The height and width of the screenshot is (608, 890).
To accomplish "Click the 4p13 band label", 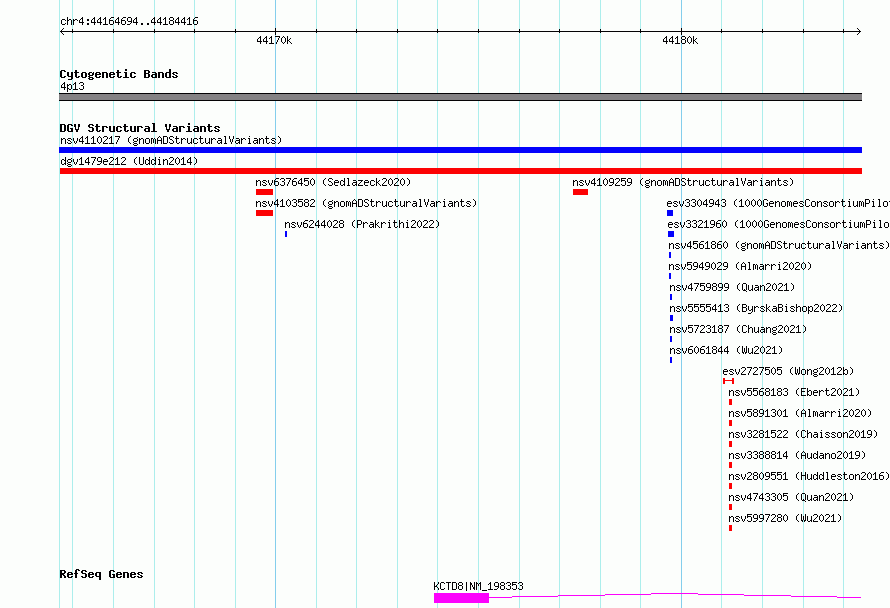I will [x=73, y=86].
